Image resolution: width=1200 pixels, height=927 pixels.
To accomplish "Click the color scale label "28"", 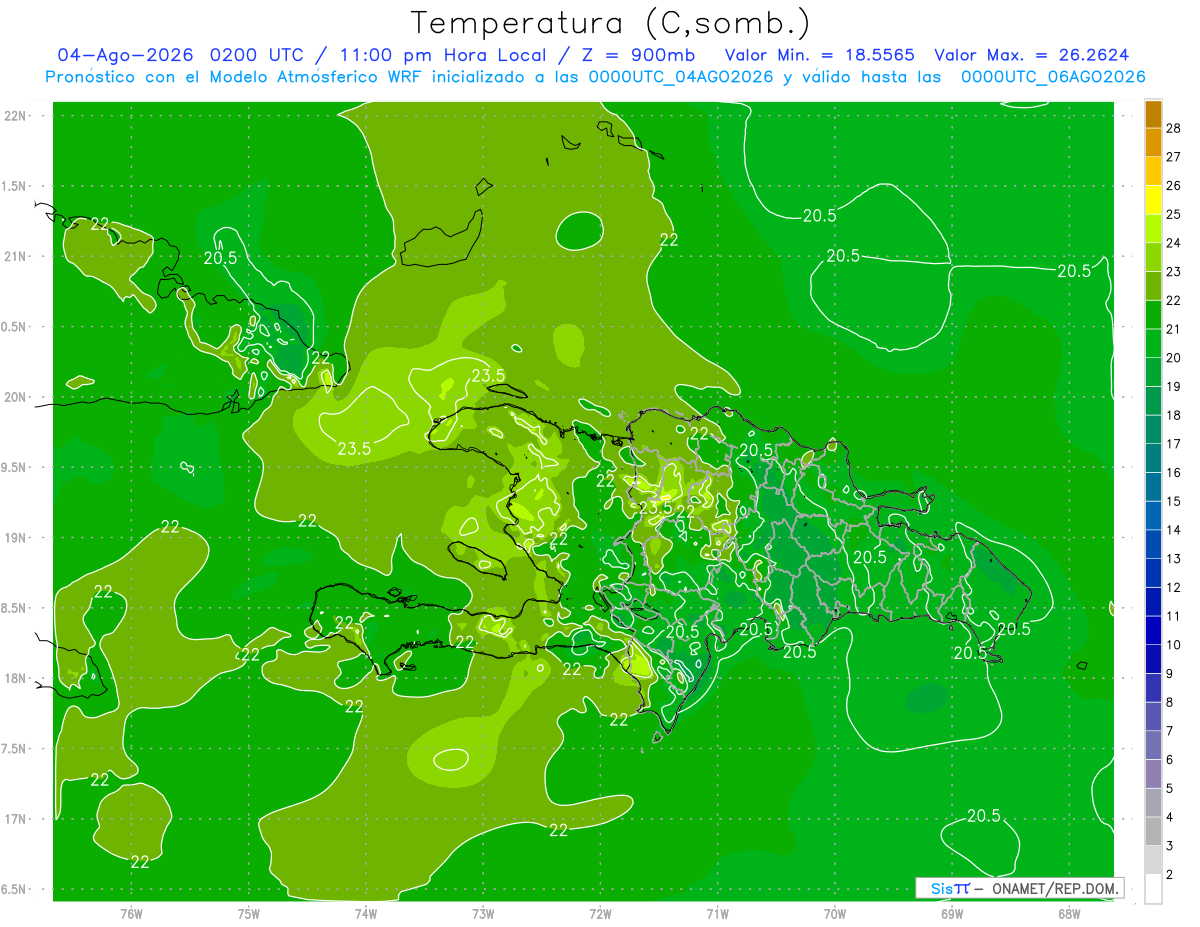I will click(x=1174, y=129).
